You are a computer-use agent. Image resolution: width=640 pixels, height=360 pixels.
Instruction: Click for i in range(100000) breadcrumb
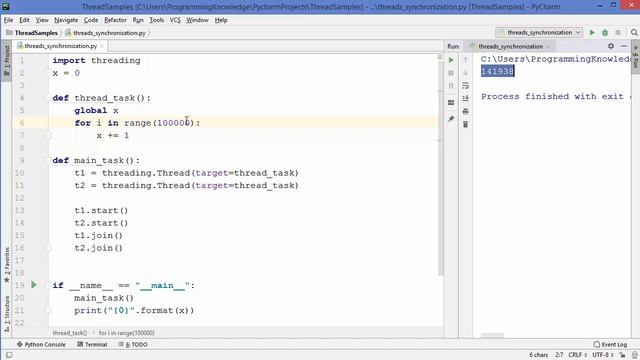127,333
